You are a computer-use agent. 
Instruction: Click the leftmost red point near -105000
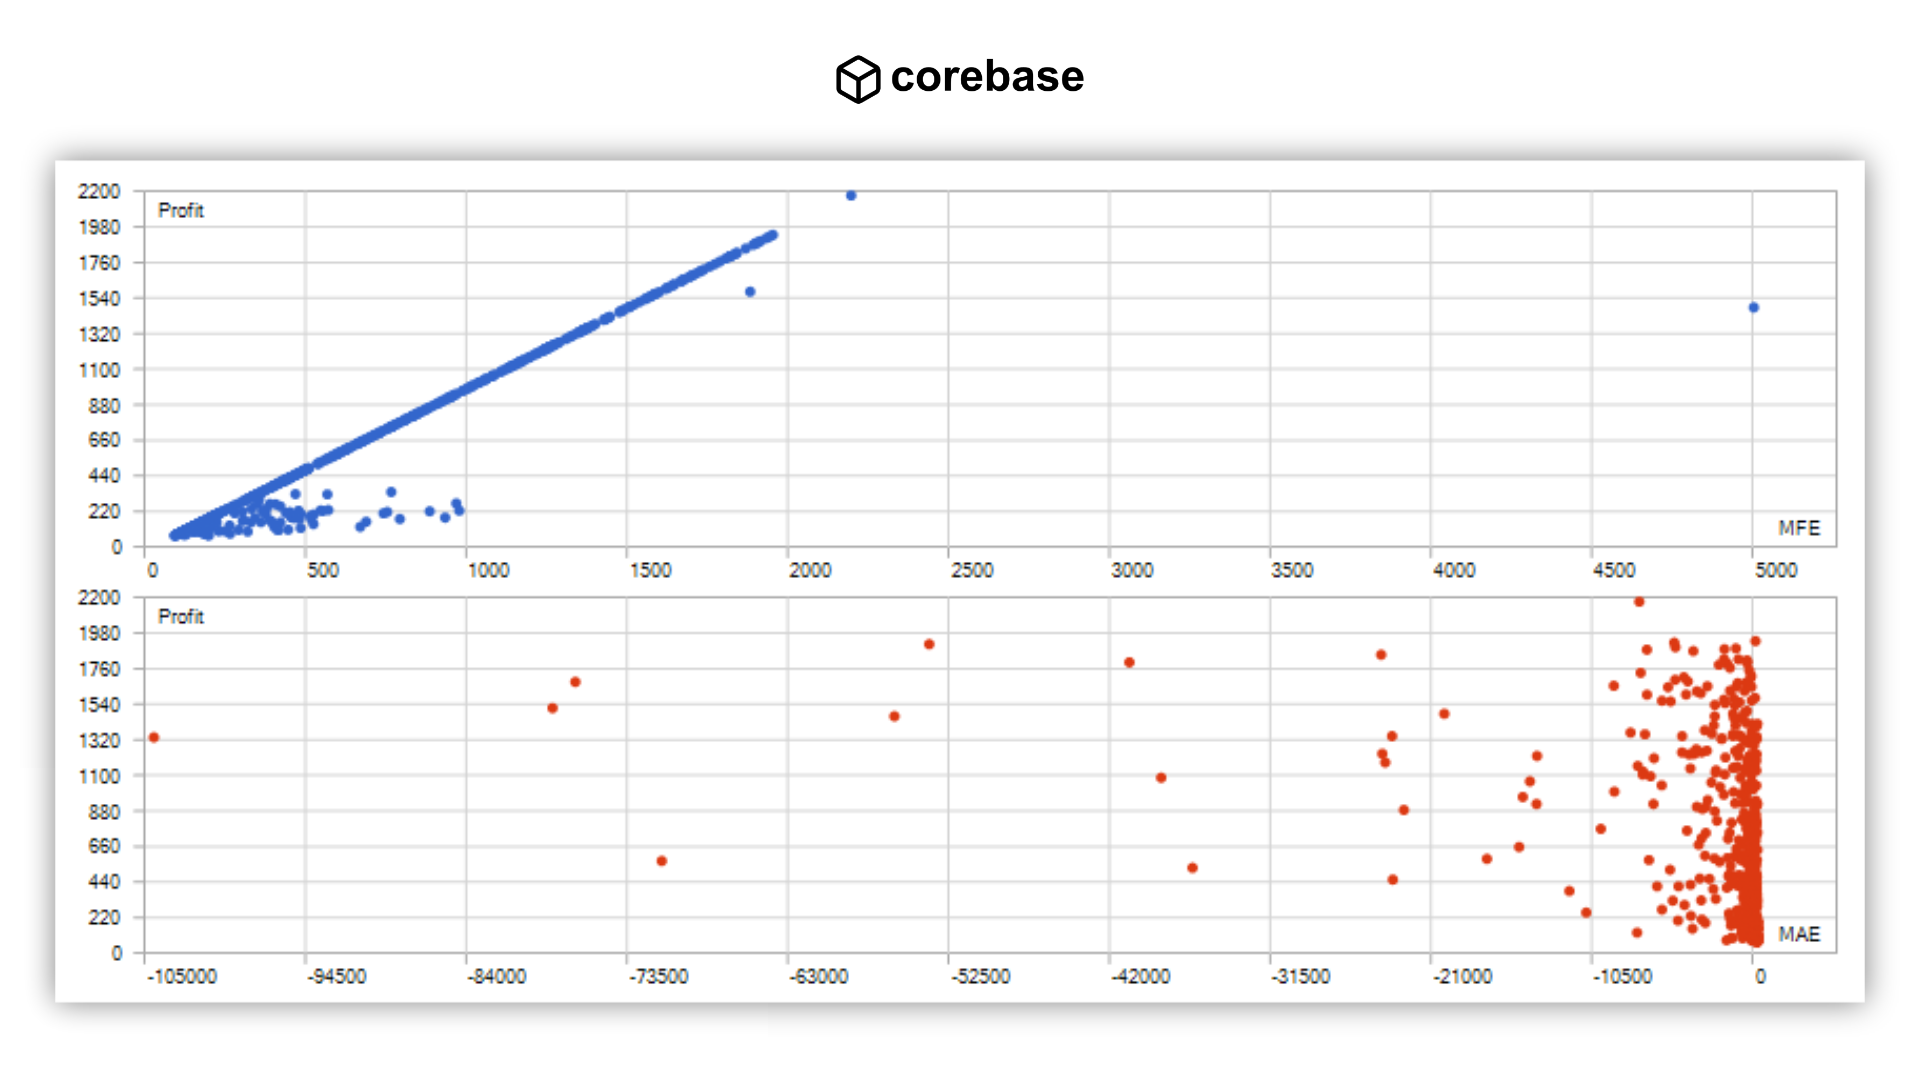(x=154, y=738)
